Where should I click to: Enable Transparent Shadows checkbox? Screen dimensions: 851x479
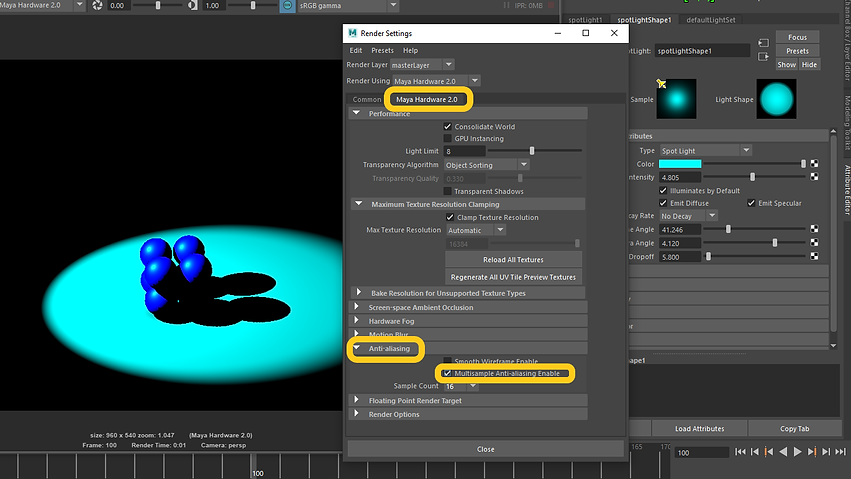[448, 191]
